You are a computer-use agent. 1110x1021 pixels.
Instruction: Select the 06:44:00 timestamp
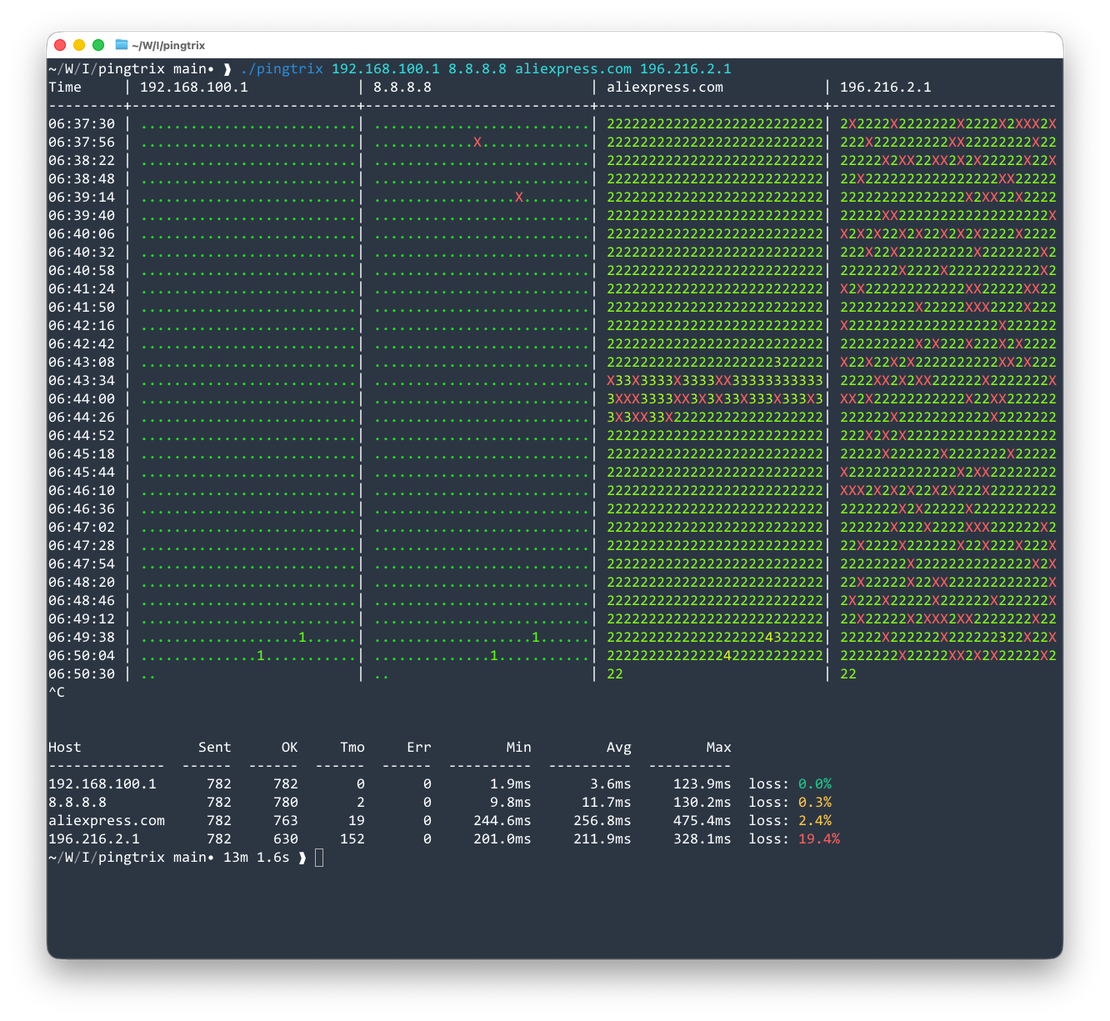(81, 399)
